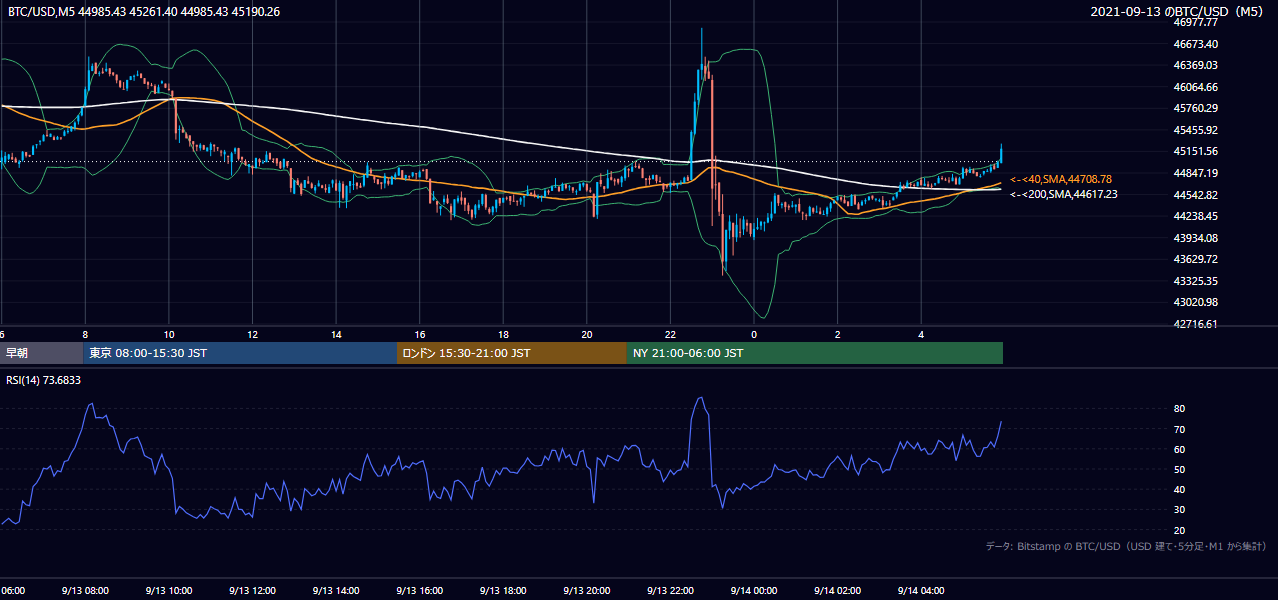Image resolution: width=1278 pixels, height=600 pixels.
Task: Click the 9/13 18:00 bottom time label
Action: point(503,591)
